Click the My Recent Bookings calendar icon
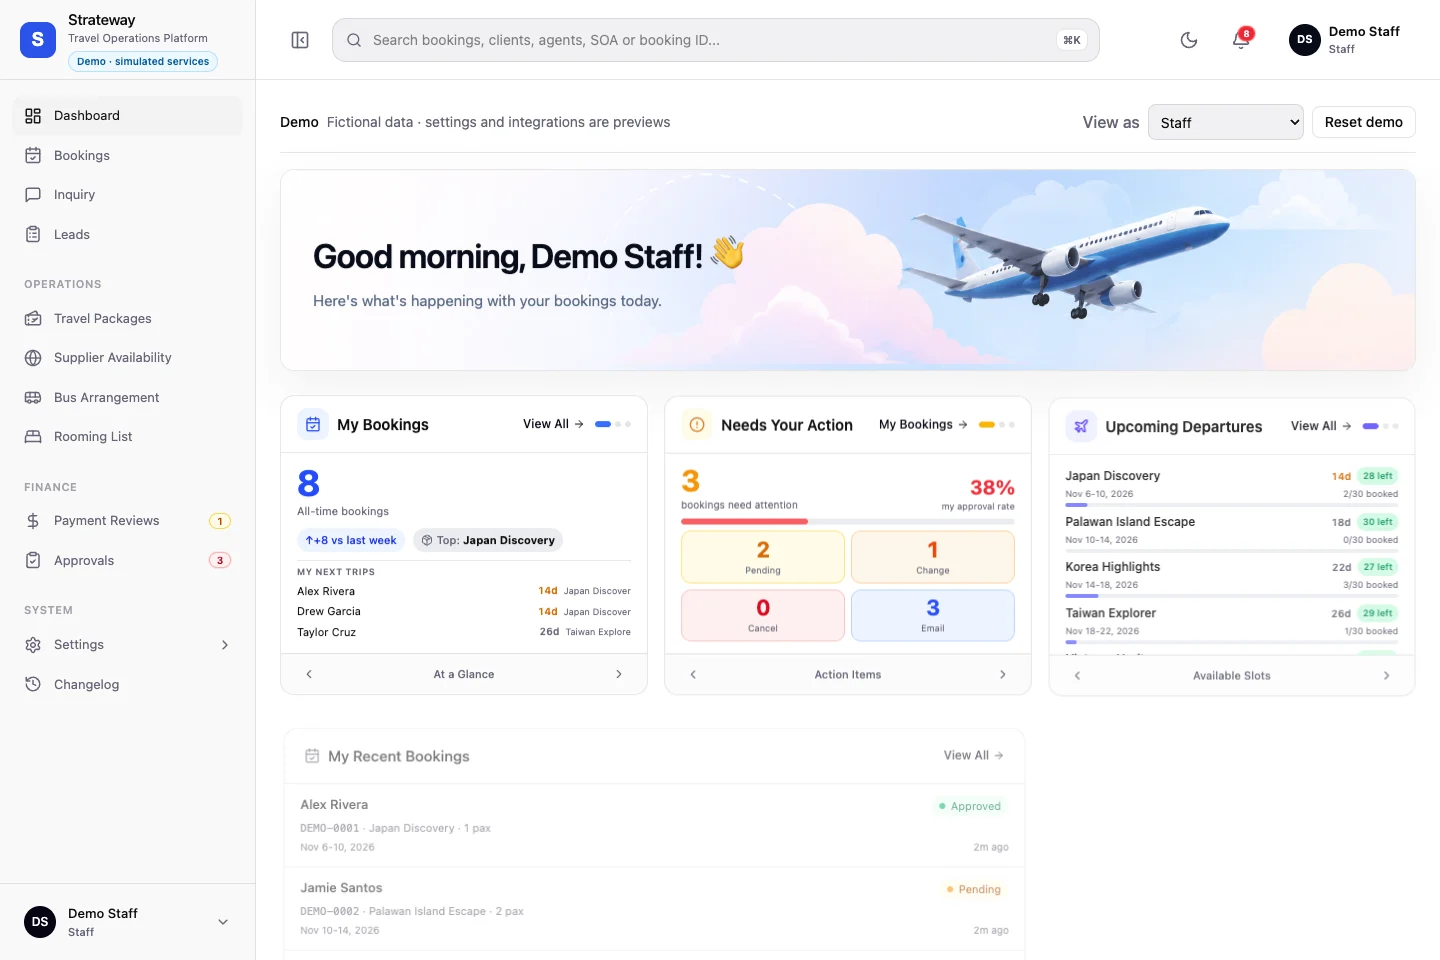Image resolution: width=1440 pixels, height=960 pixels. 312,756
